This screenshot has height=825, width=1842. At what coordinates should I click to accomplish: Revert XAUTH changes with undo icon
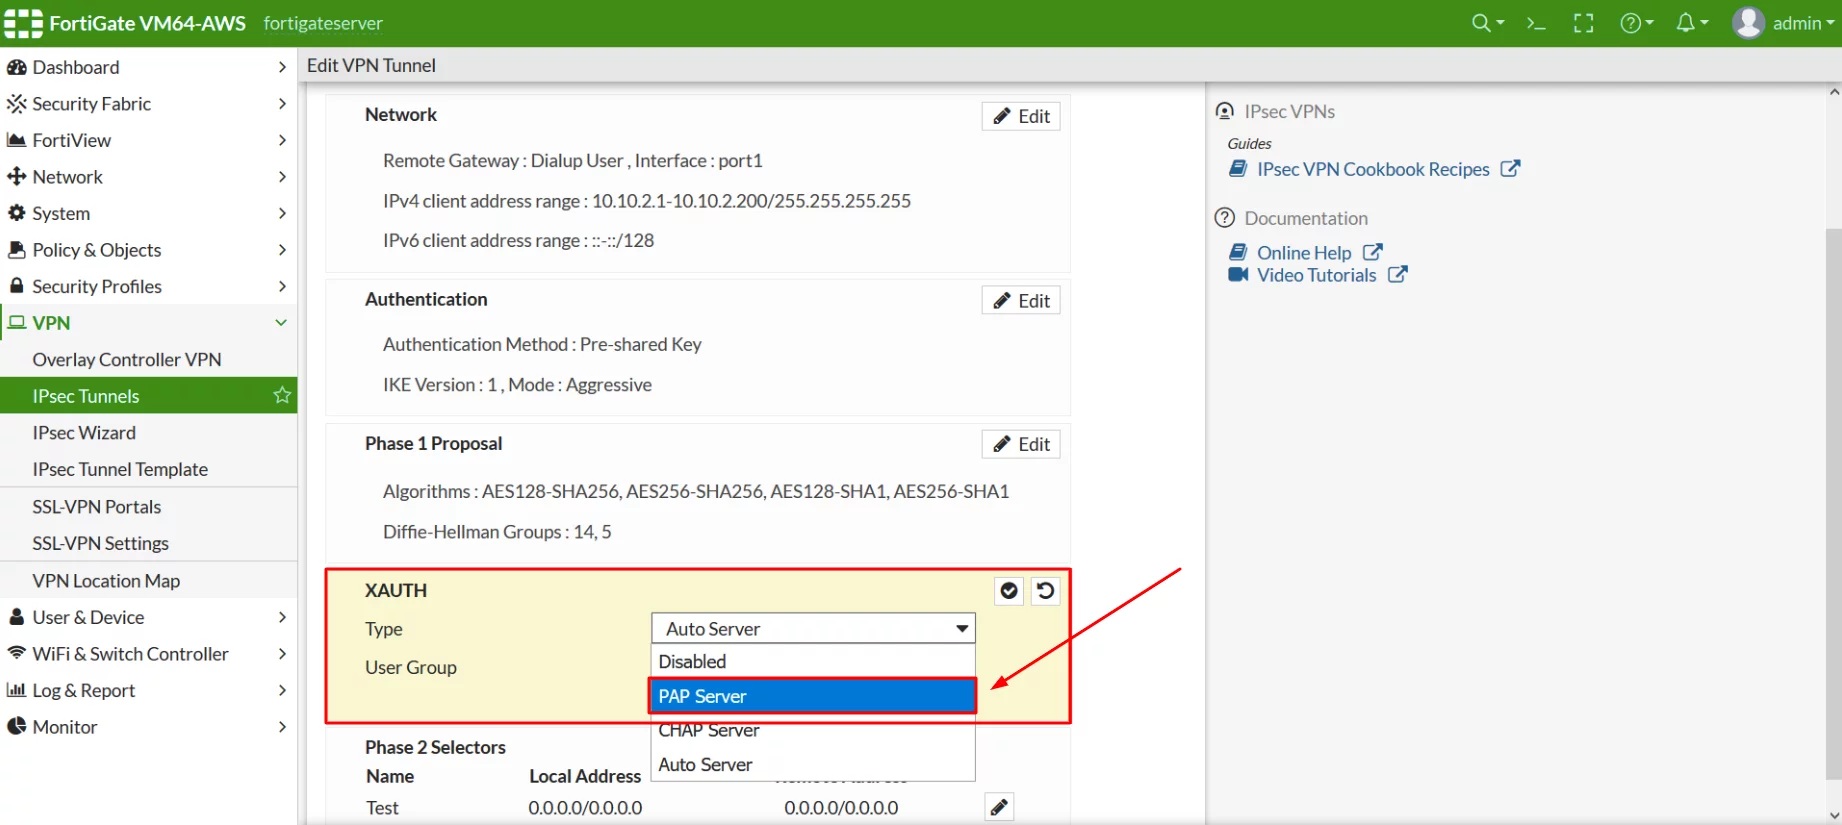(x=1045, y=591)
